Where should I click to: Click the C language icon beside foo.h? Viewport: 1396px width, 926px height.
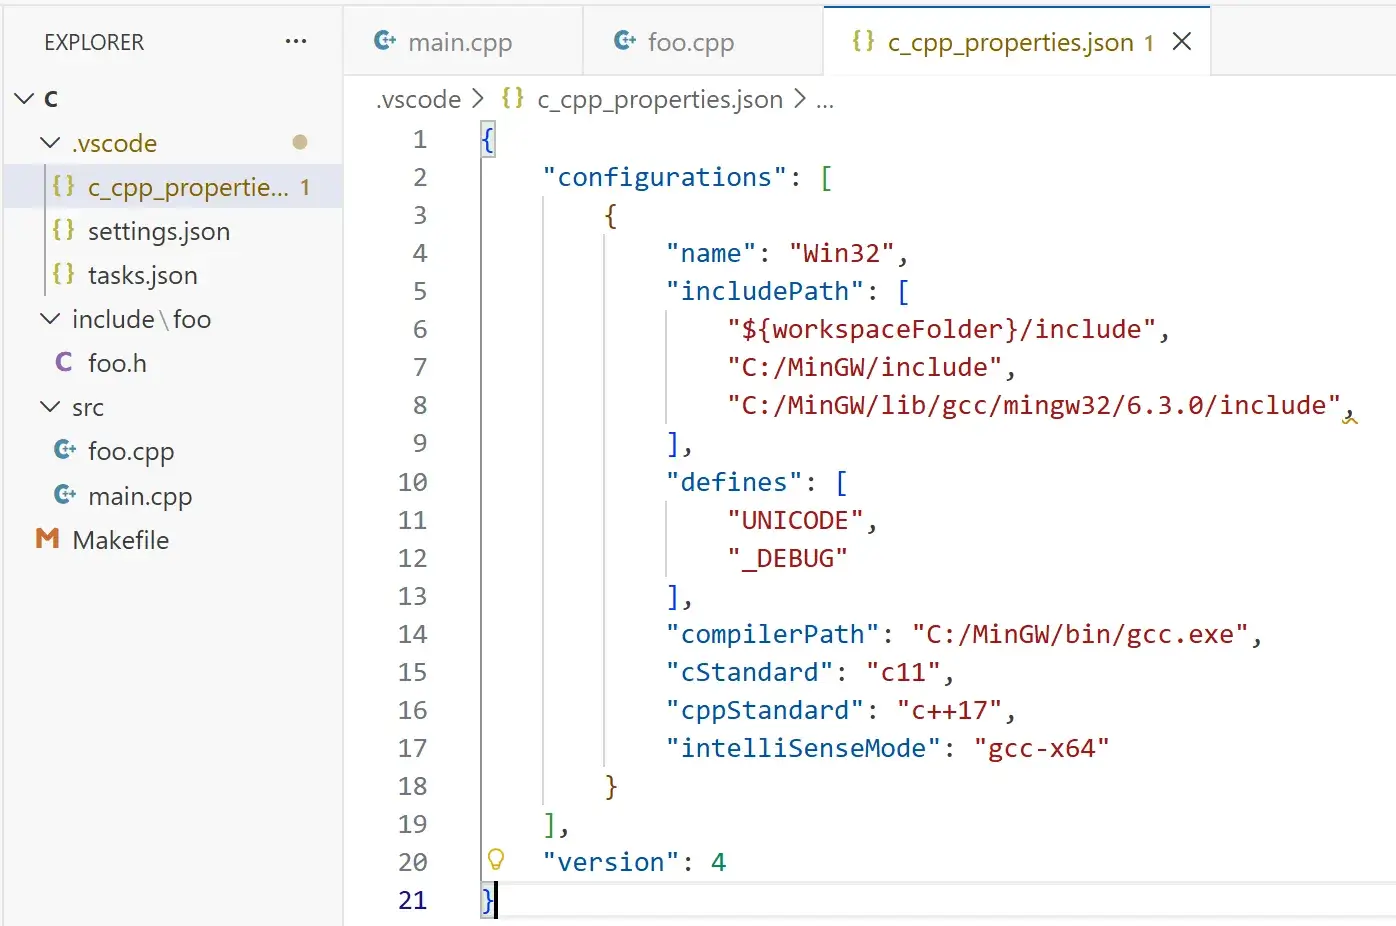point(63,362)
